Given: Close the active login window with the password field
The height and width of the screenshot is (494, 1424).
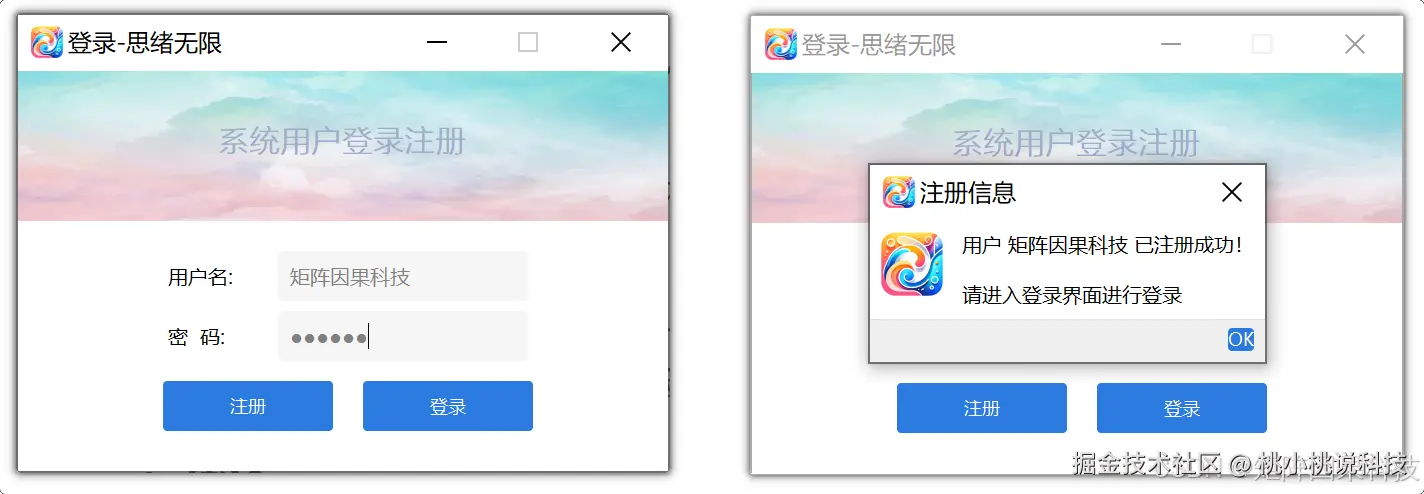Looking at the screenshot, I should 621,42.
